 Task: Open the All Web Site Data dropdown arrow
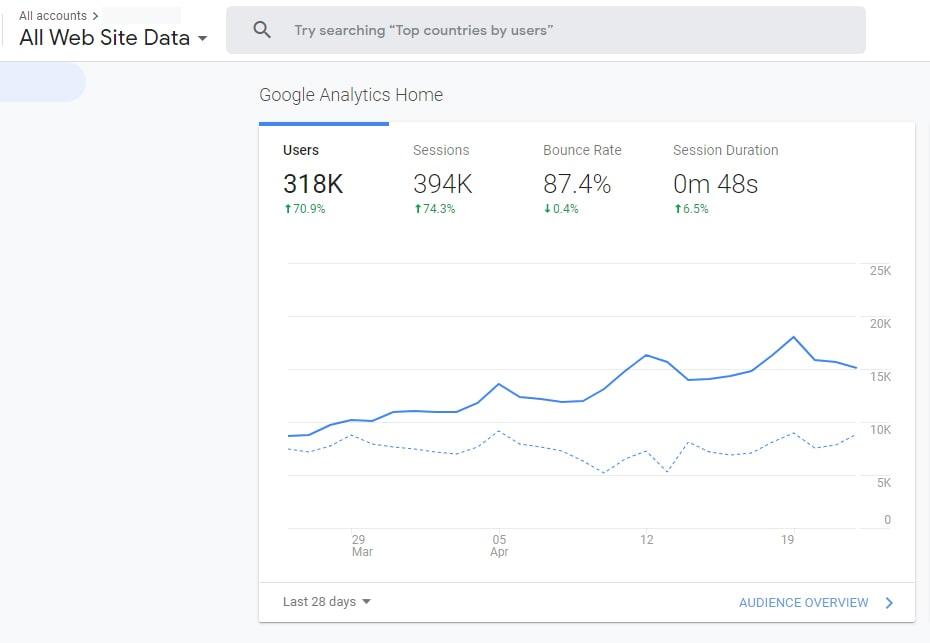[x=202, y=39]
